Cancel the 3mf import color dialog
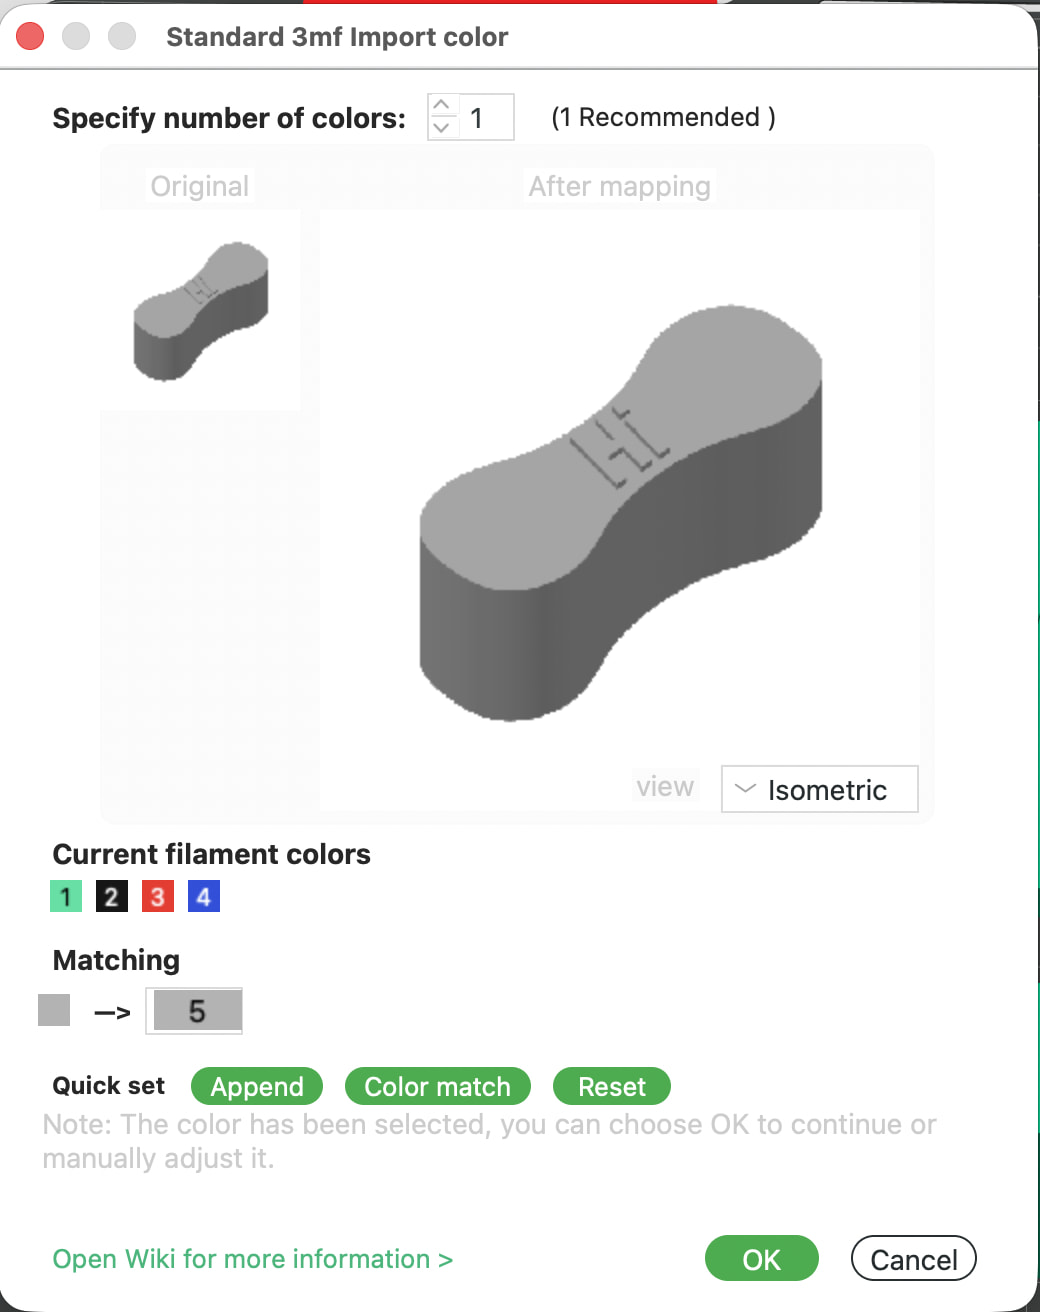Viewport: 1040px width, 1312px height. click(914, 1259)
